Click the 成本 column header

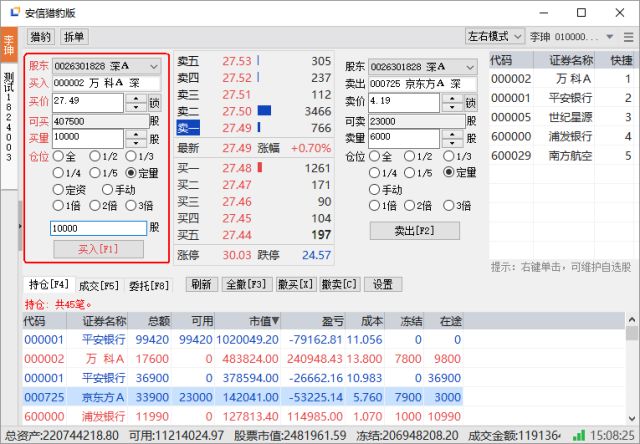(x=365, y=321)
